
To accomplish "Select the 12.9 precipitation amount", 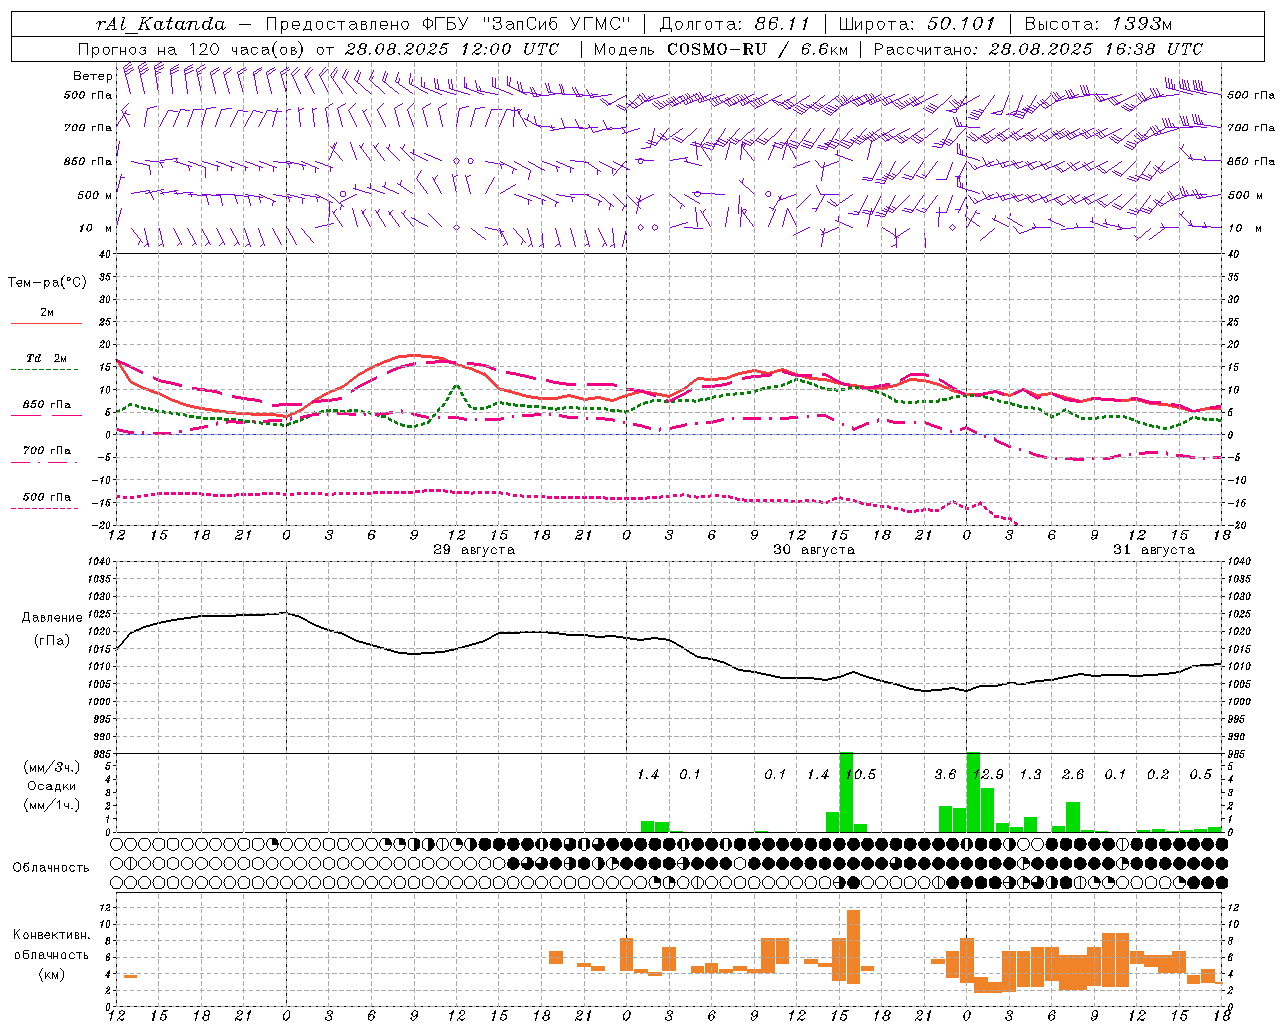I will (988, 775).
